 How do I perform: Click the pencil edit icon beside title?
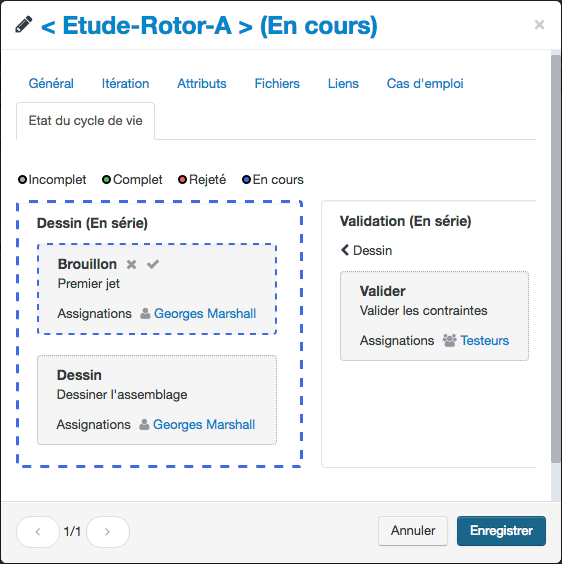pos(24,24)
